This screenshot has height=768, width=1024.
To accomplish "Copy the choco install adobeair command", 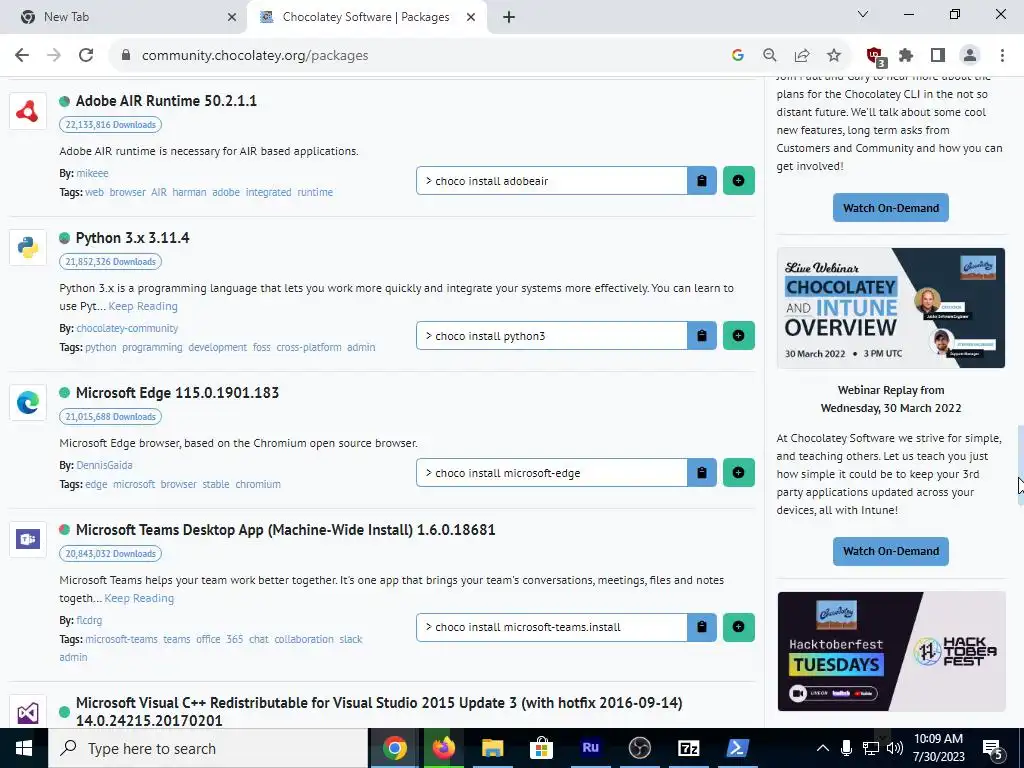I will [702, 181].
